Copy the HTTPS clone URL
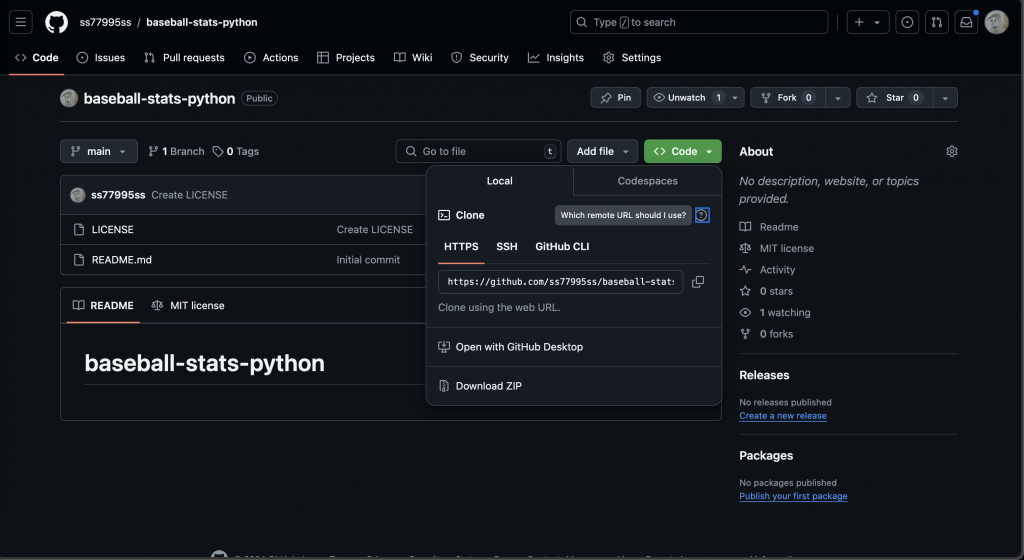 coord(698,282)
